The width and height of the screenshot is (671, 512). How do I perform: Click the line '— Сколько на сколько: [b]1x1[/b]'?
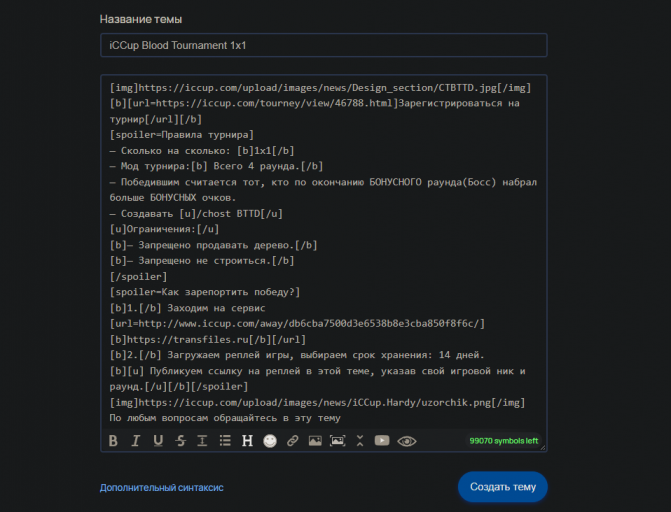[x=202, y=151]
